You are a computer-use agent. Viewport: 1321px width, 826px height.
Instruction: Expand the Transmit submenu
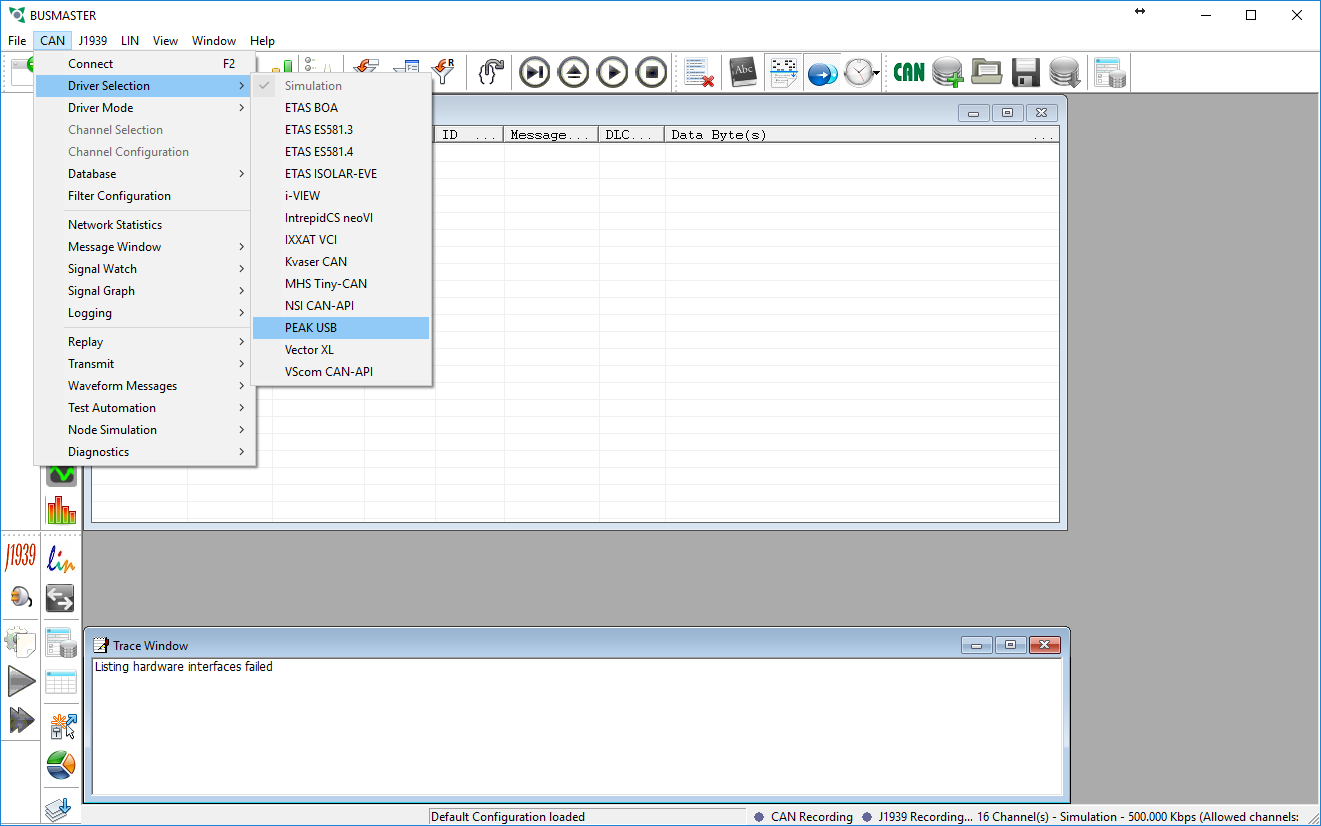(144, 364)
